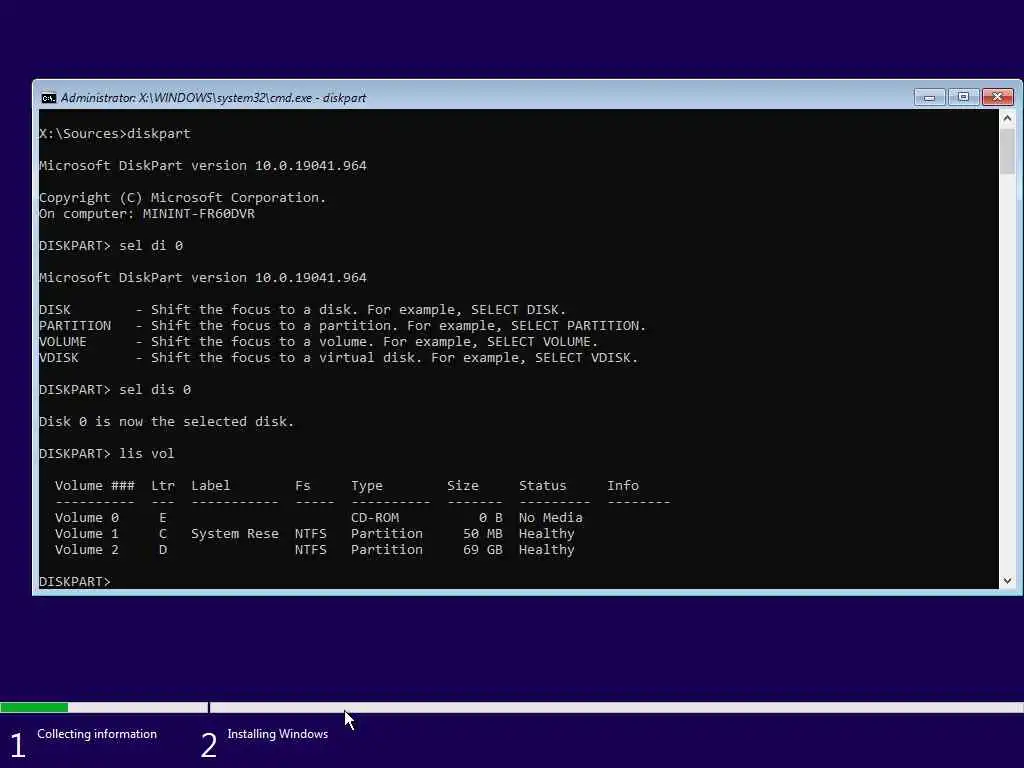This screenshot has width=1024, height=768.
Task: Click the 'No Media' status of Volume 0
Action: click(x=551, y=517)
